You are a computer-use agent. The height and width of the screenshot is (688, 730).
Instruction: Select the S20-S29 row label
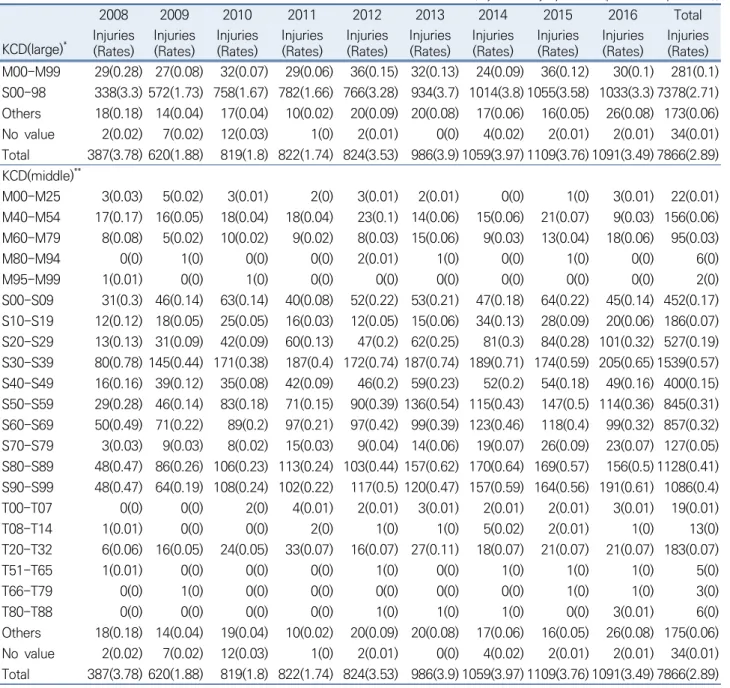point(27,342)
